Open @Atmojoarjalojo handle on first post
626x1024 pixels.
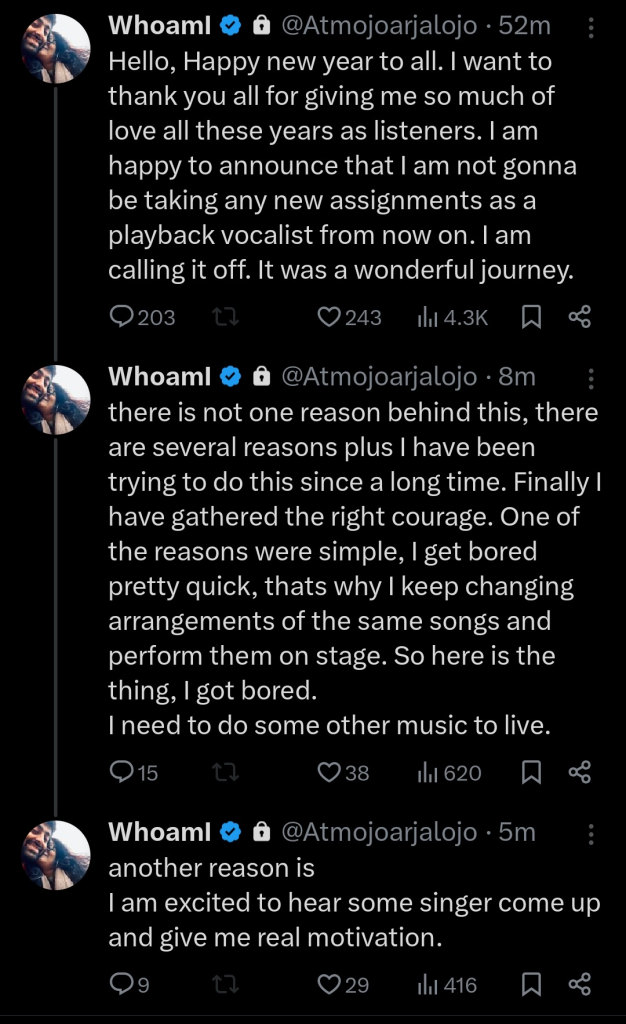point(378,25)
